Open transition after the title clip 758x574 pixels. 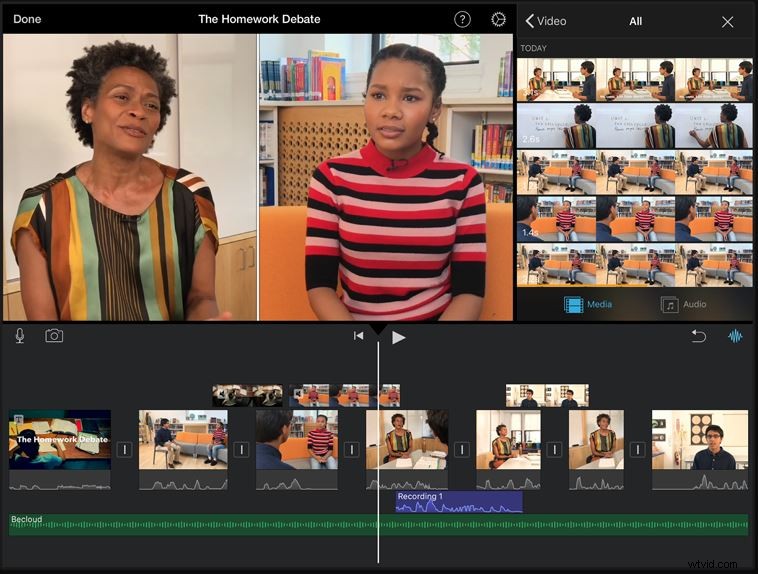click(125, 450)
